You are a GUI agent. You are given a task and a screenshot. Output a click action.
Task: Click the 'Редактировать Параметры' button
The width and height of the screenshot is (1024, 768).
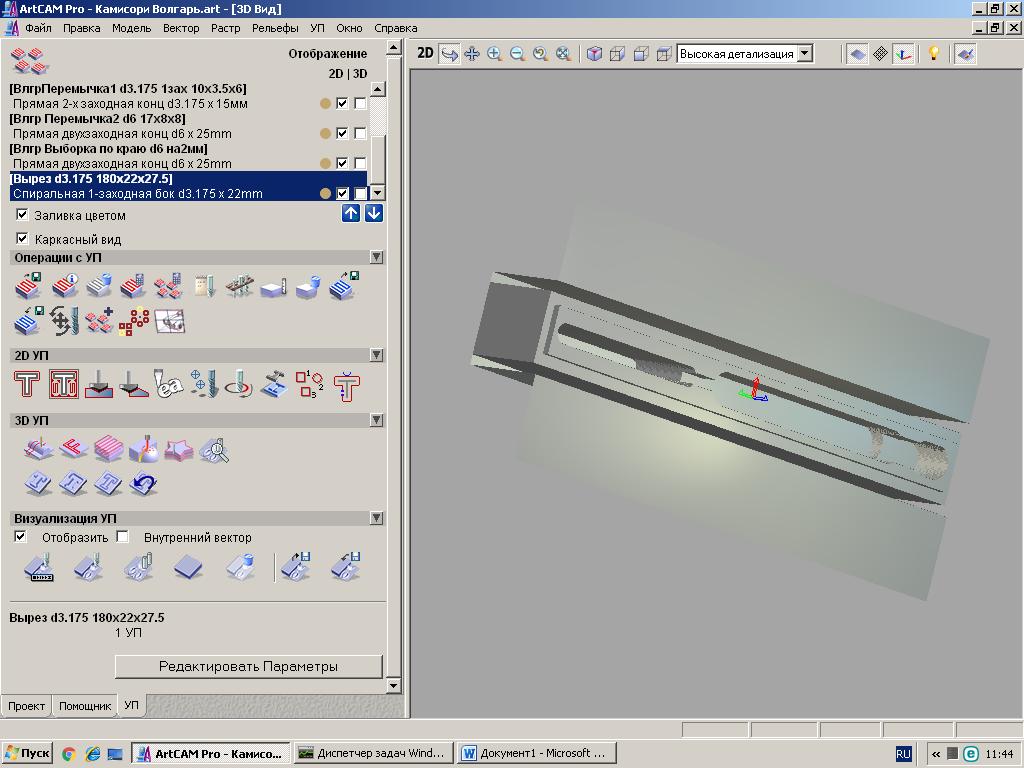point(248,666)
